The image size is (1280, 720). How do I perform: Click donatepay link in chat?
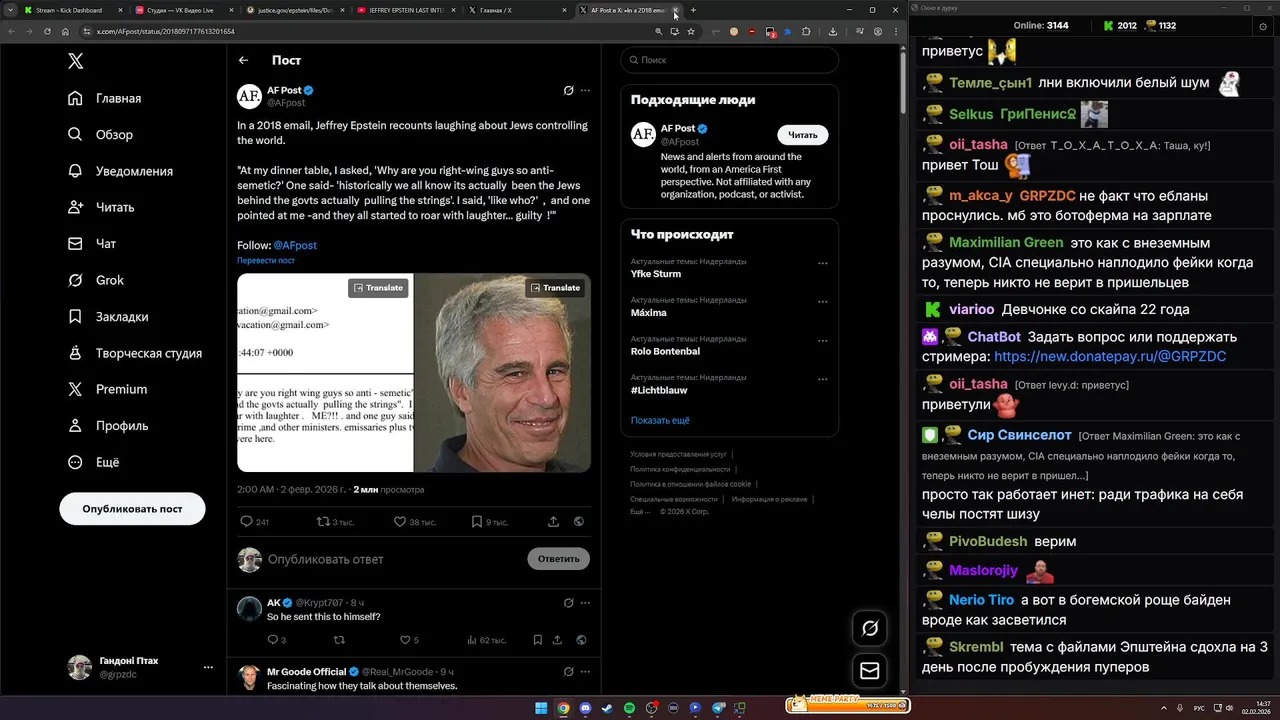[x=1110, y=356]
